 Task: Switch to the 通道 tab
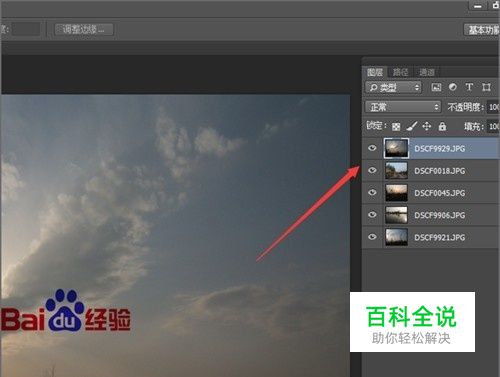click(427, 72)
